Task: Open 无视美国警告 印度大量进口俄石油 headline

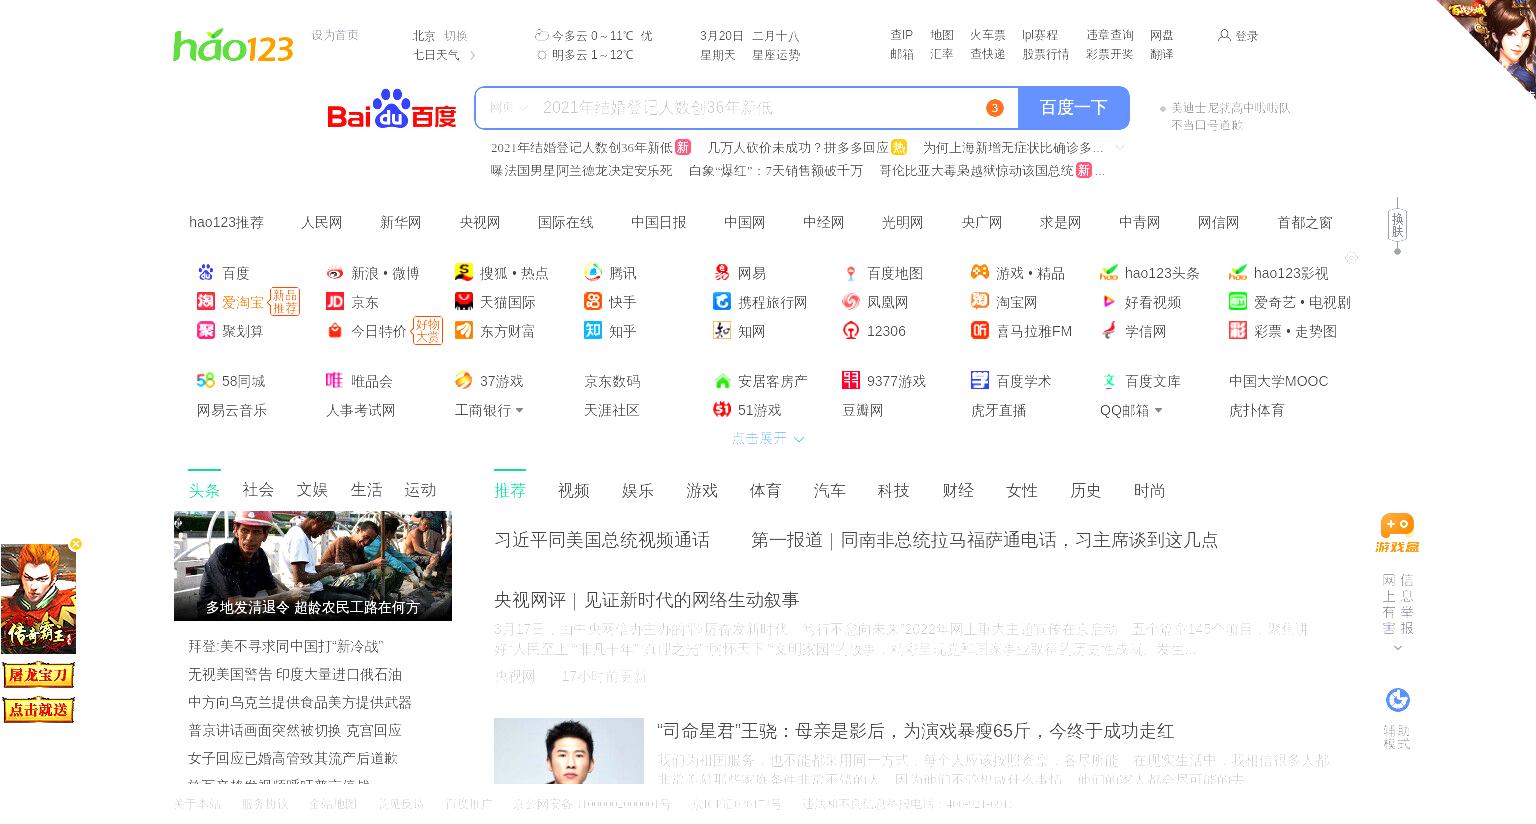Action: tap(295, 675)
